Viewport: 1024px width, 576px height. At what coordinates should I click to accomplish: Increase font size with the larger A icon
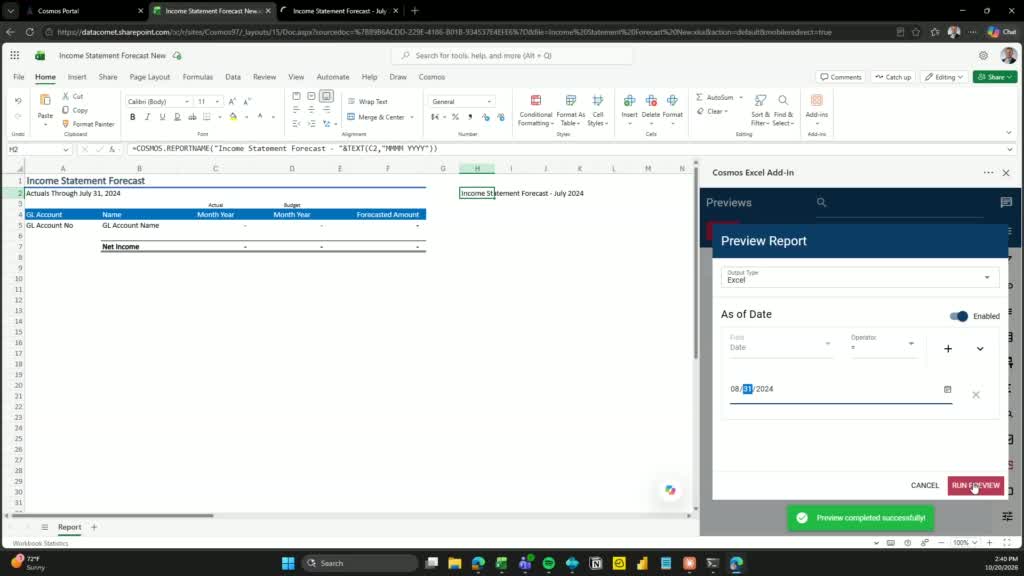[x=232, y=102]
